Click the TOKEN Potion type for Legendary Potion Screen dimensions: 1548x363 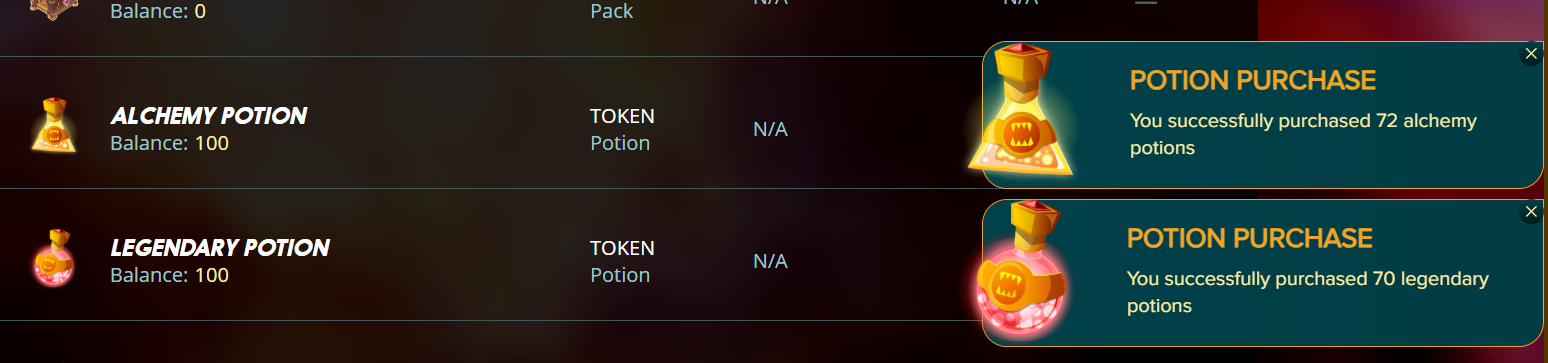(622, 261)
